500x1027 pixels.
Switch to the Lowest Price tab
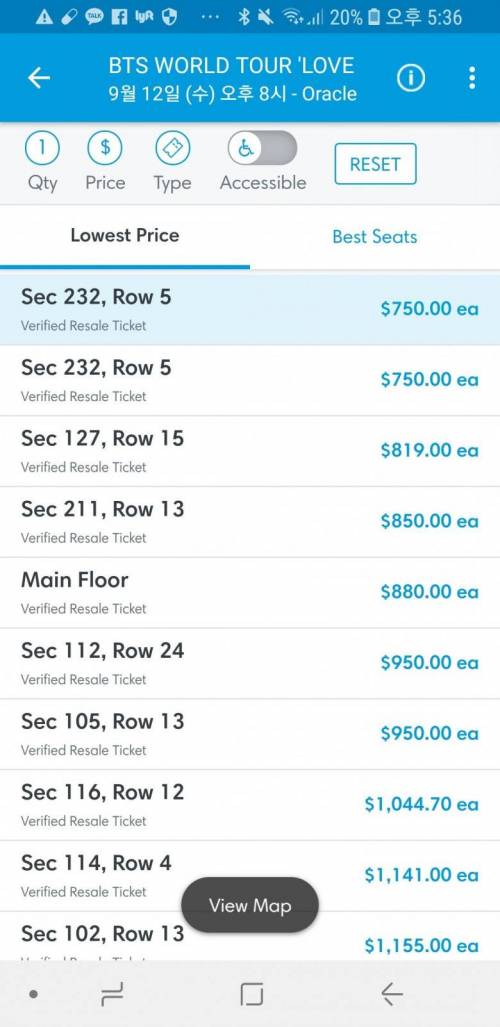click(x=125, y=236)
